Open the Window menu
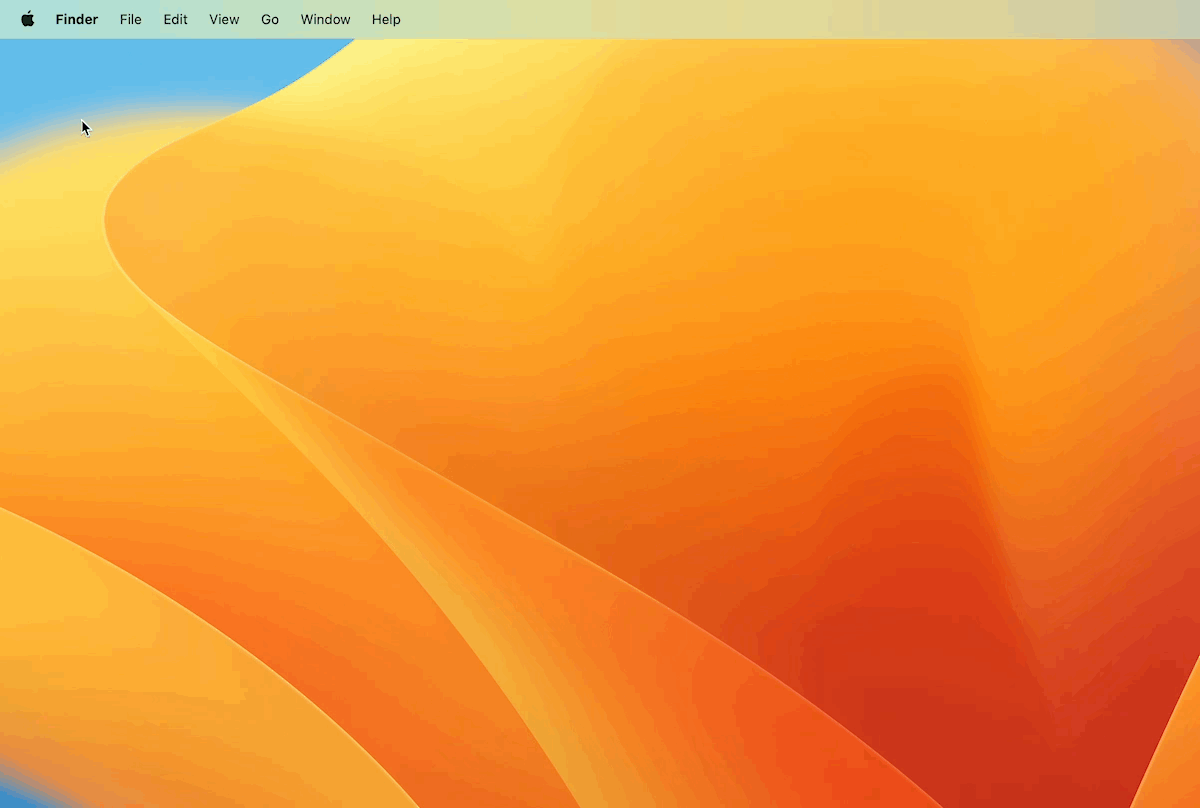 [x=326, y=19]
